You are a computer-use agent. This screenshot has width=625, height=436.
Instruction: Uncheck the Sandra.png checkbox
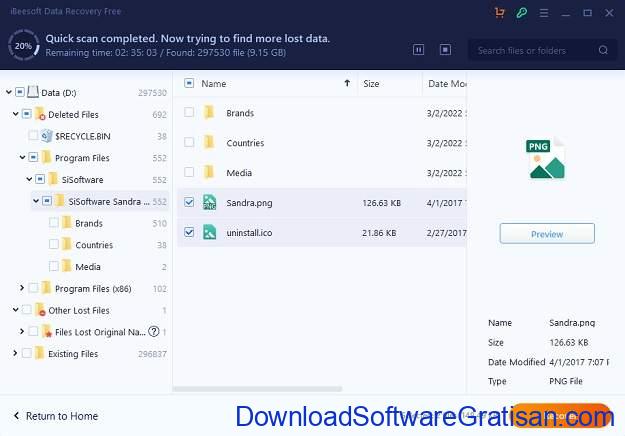189,202
